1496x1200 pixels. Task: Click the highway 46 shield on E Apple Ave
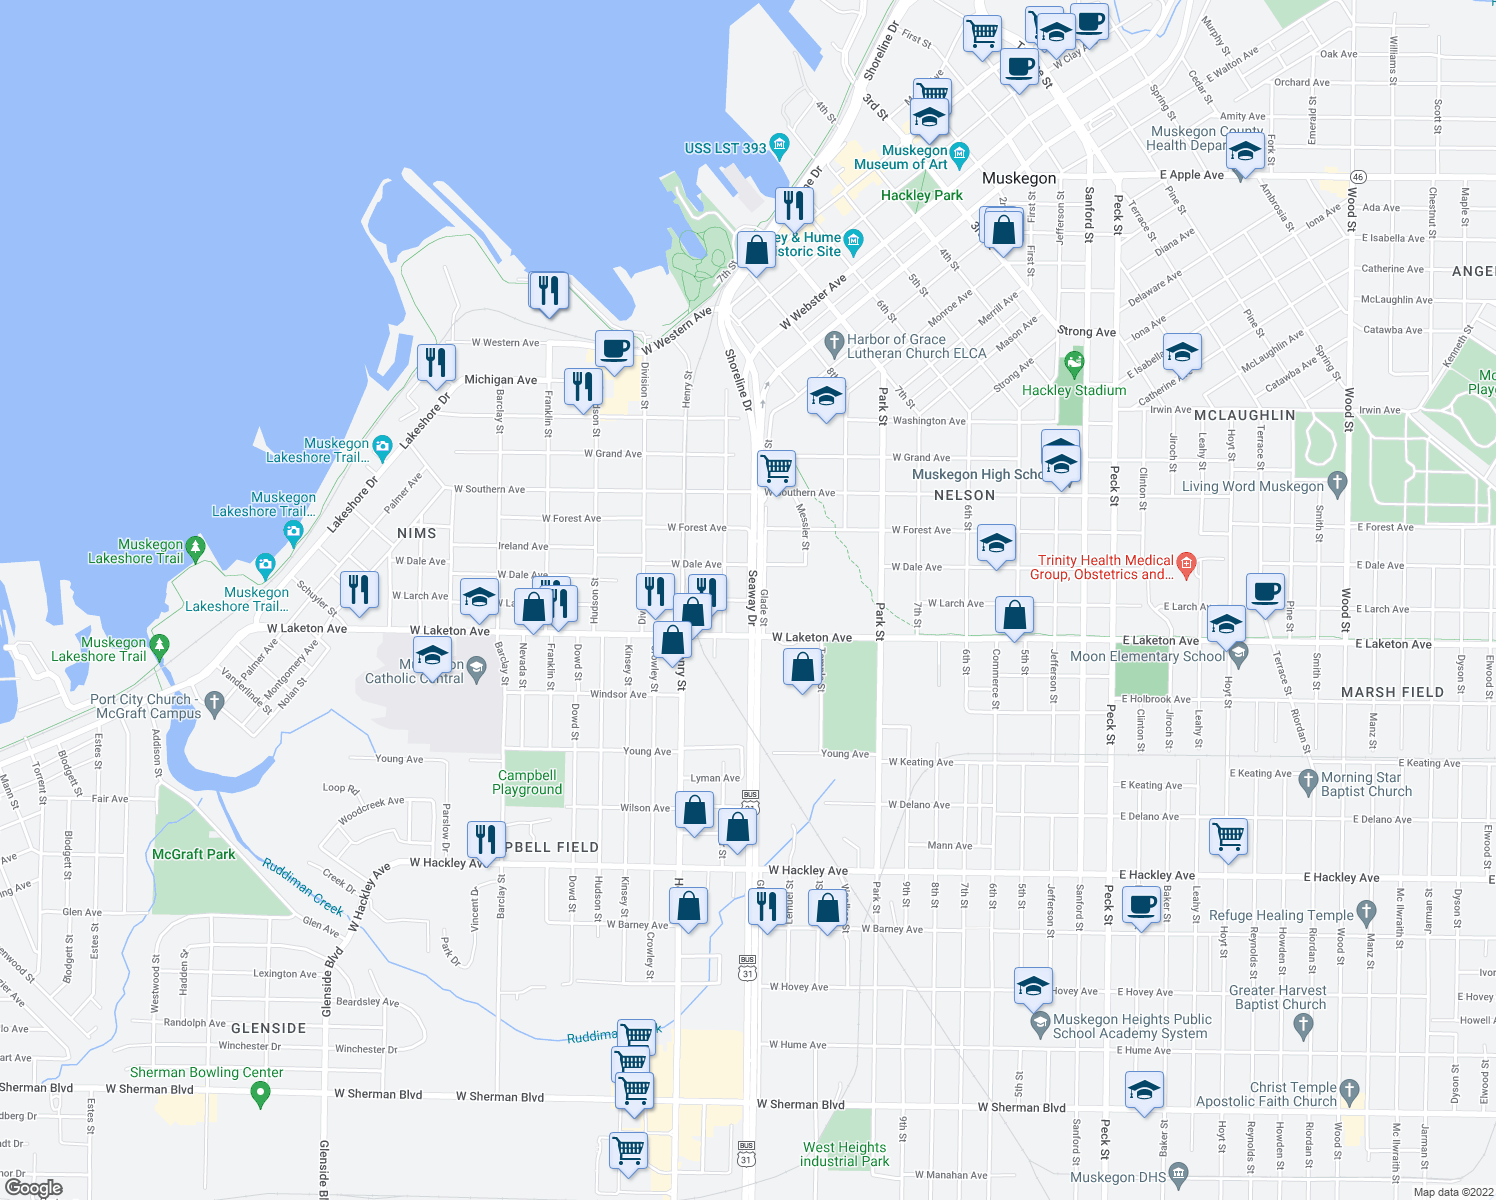point(1357,177)
